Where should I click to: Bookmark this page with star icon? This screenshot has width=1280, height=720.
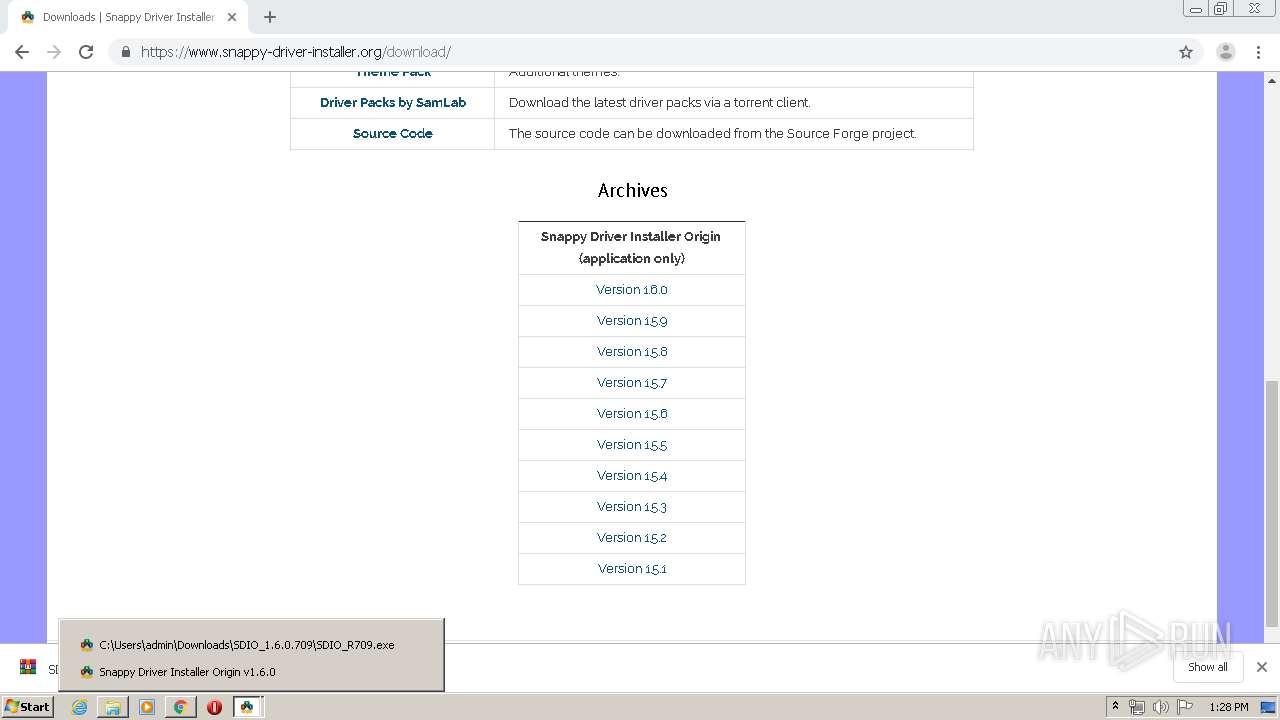click(1186, 52)
